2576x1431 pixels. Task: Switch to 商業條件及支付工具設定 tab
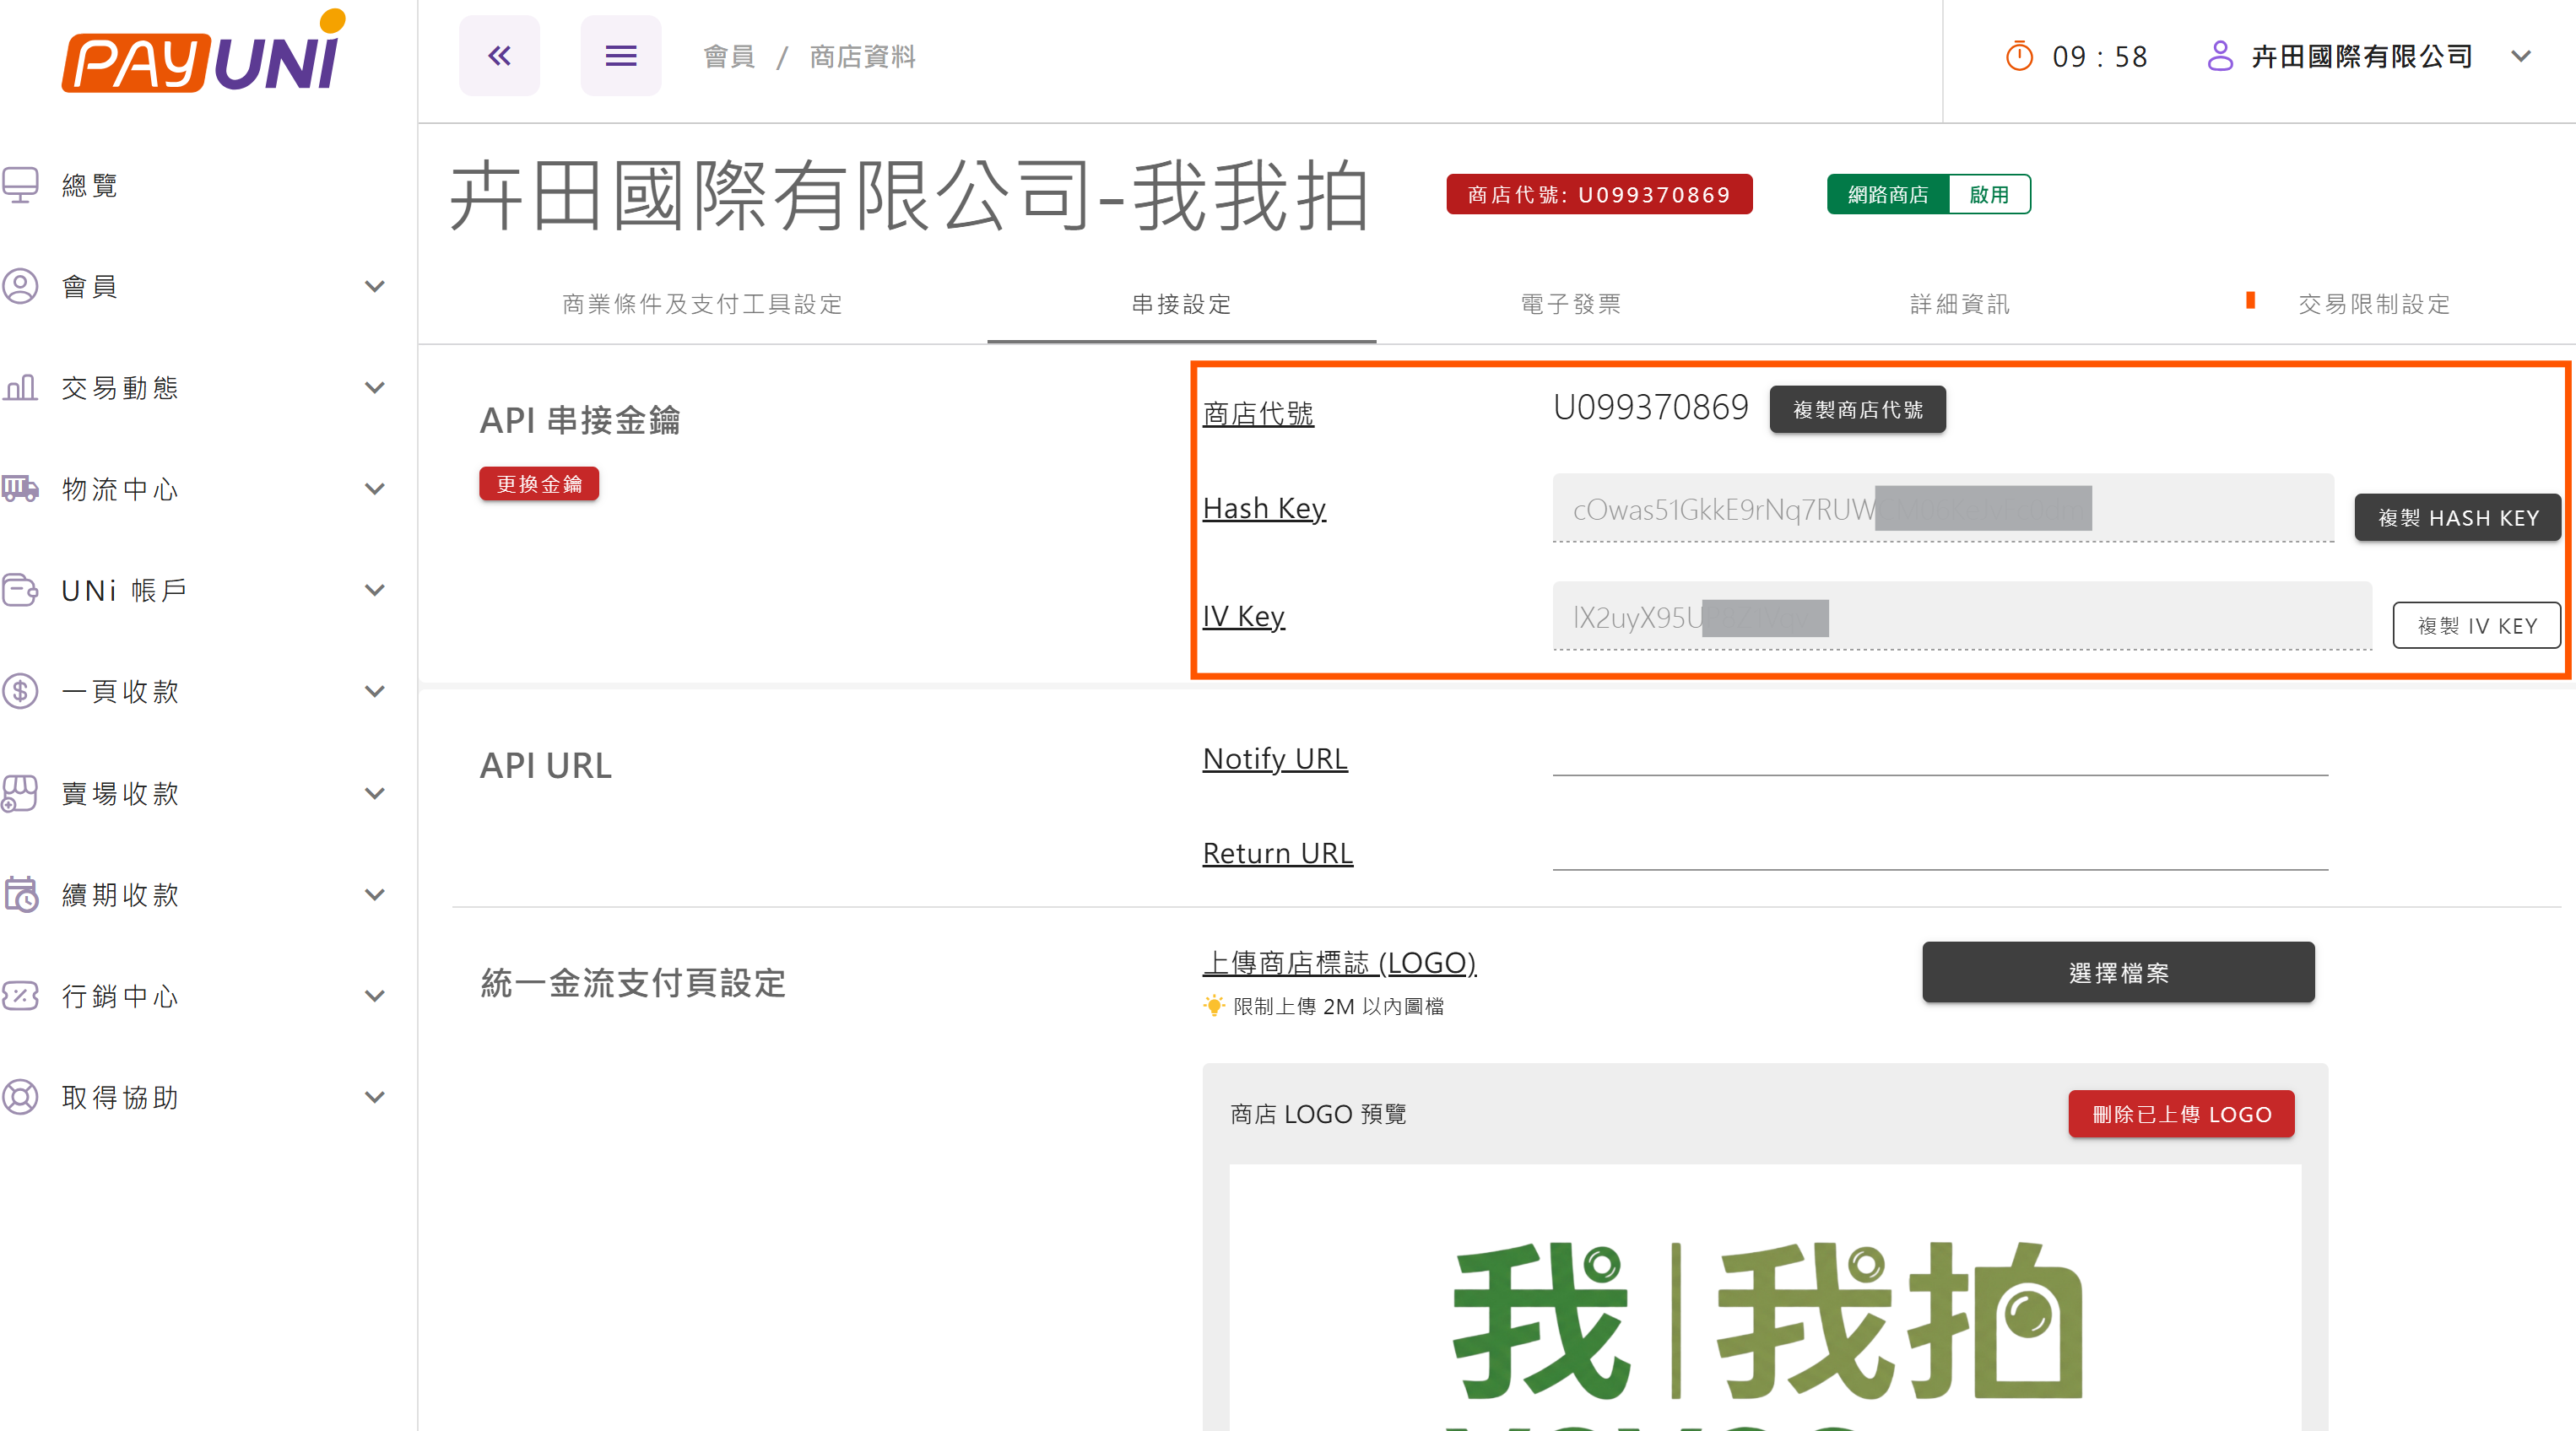tap(702, 304)
